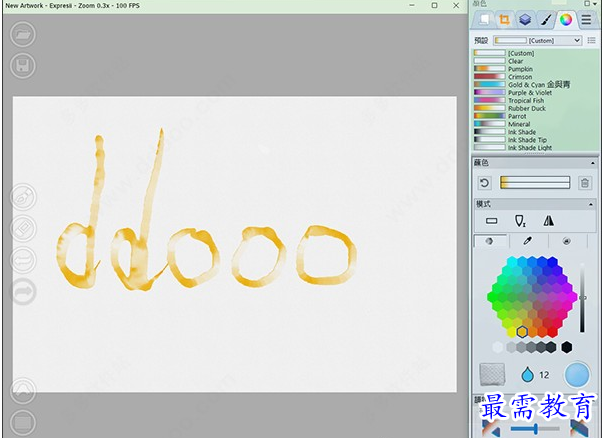Pick the white hexagon swatch
This screenshot has height=438, width=603.
pyautogui.click(x=498, y=347)
